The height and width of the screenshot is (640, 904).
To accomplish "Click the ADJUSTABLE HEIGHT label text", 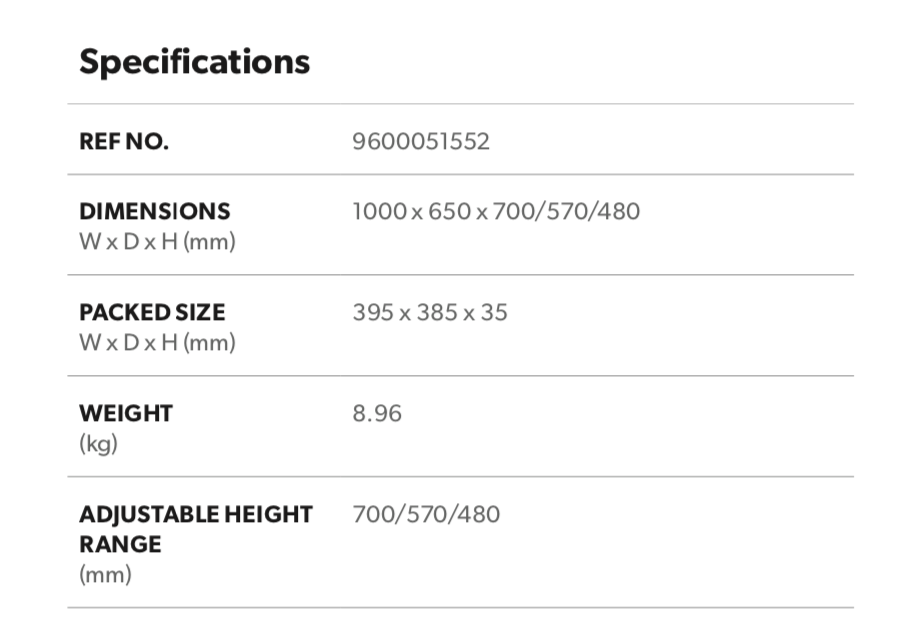I will coord(196,514).
